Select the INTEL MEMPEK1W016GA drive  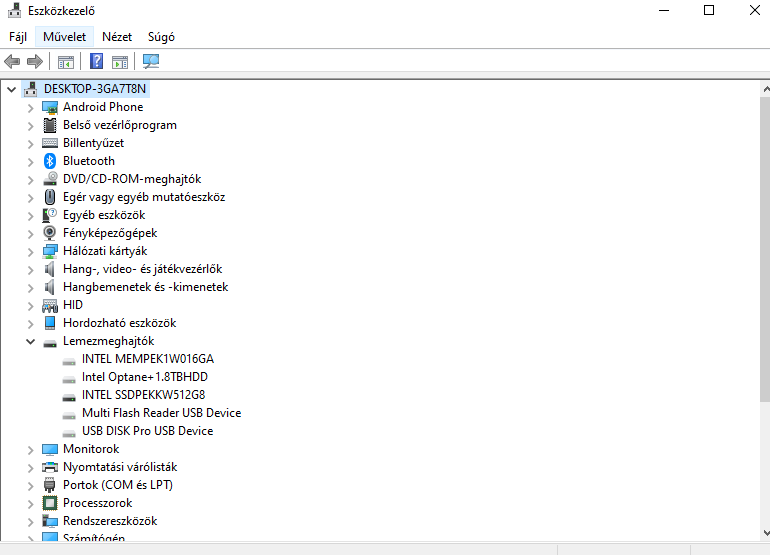tap(148, 359)
